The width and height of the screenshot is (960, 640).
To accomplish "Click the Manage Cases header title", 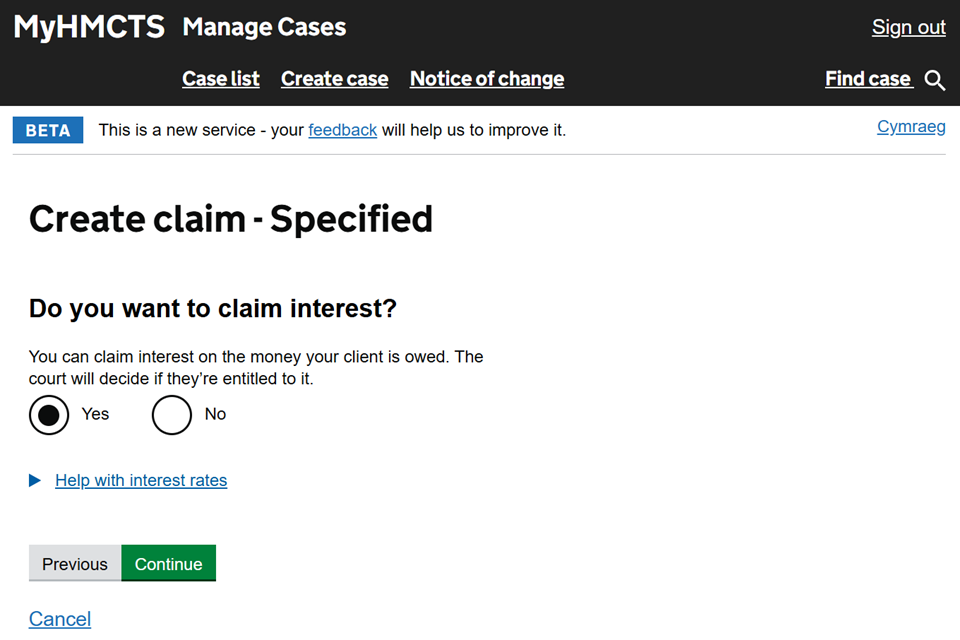I will click(264, 27).
